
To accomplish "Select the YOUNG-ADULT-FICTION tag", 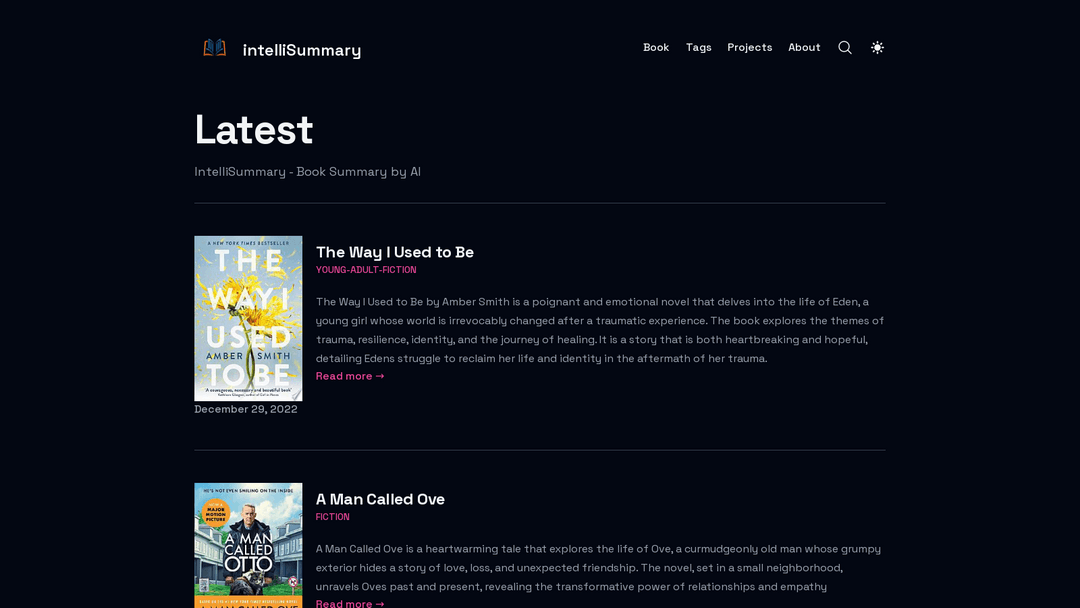I will [366, 270].
